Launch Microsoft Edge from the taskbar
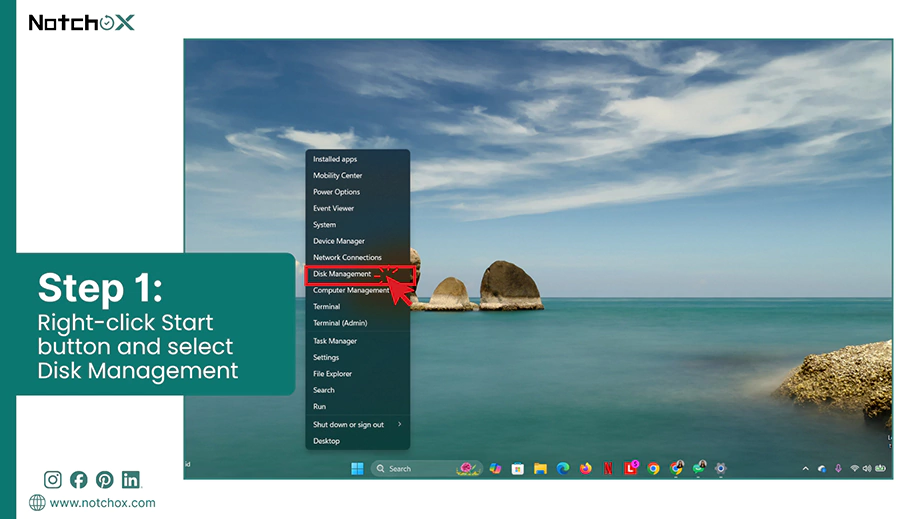922x519 pixels. [563, 469]
